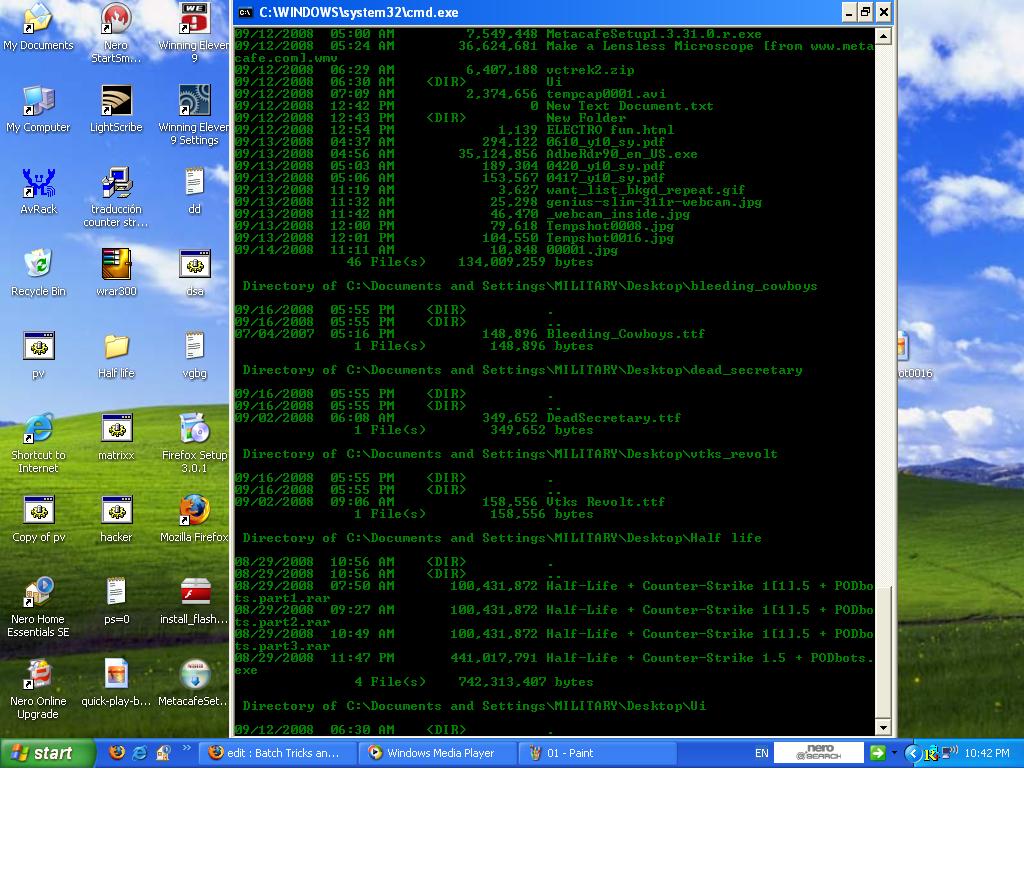1024x886 pixels.
Task: Switch to Windows Media Player in taskbar
Action: pos(438,753)
